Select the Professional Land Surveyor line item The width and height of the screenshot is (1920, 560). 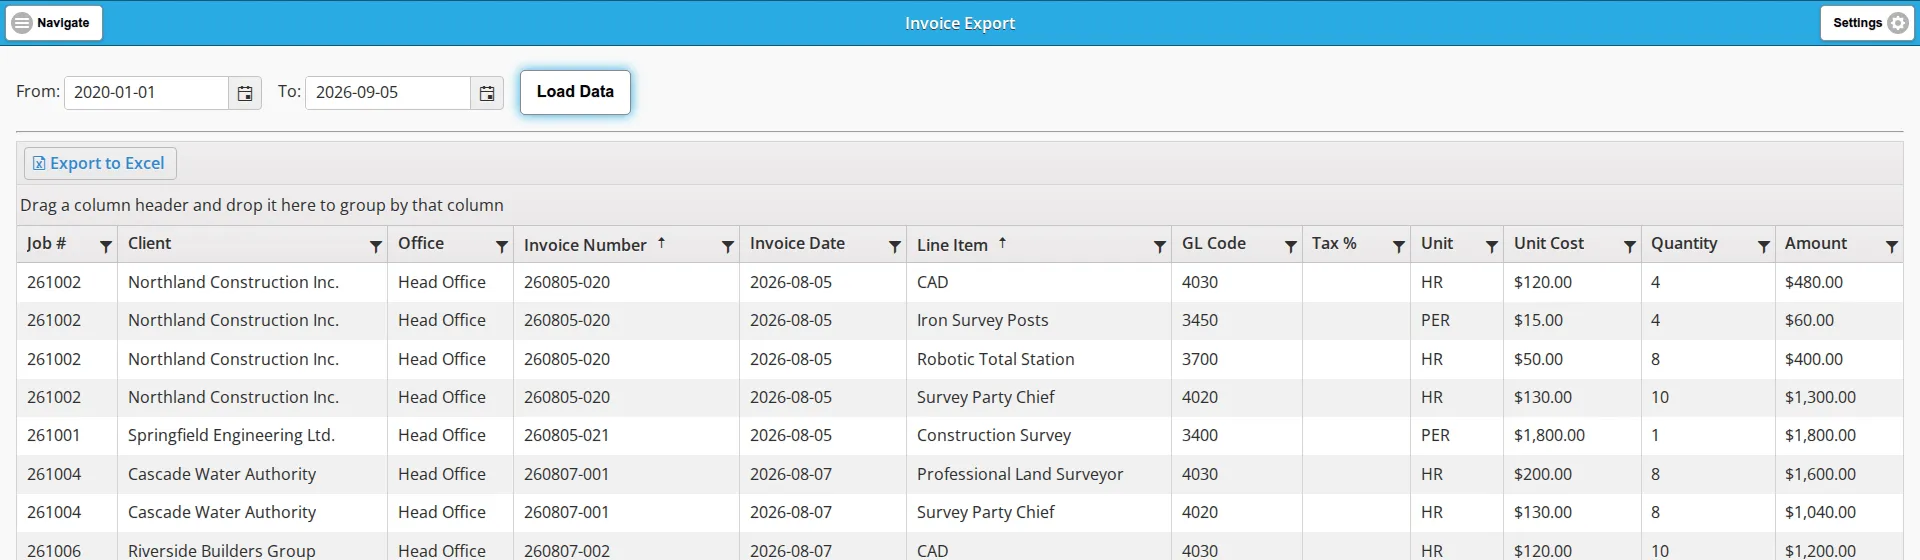(1038, 474)
